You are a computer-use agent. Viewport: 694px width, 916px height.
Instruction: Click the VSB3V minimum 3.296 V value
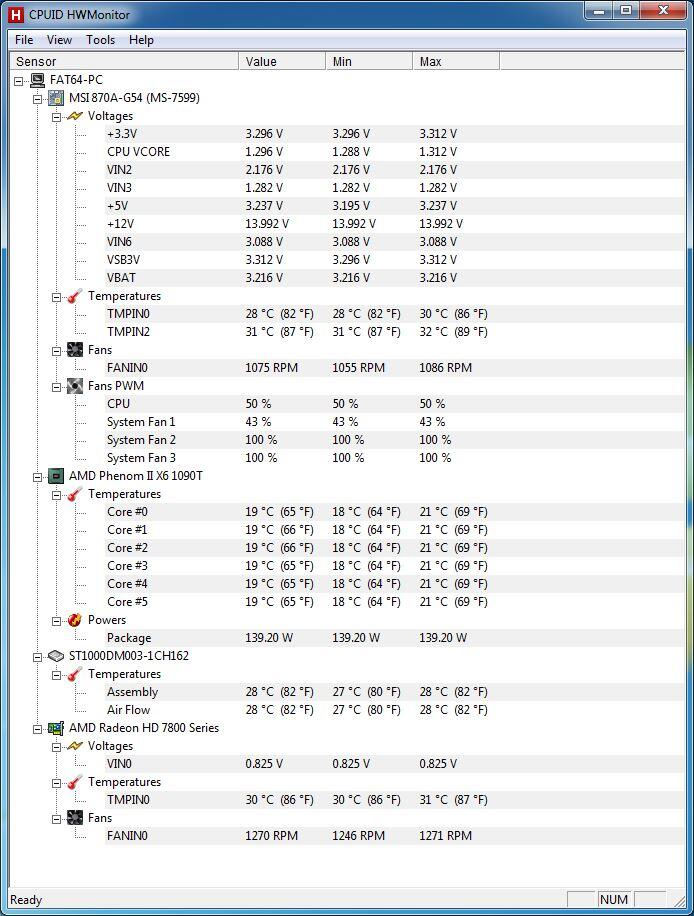[x=351, y=260]
